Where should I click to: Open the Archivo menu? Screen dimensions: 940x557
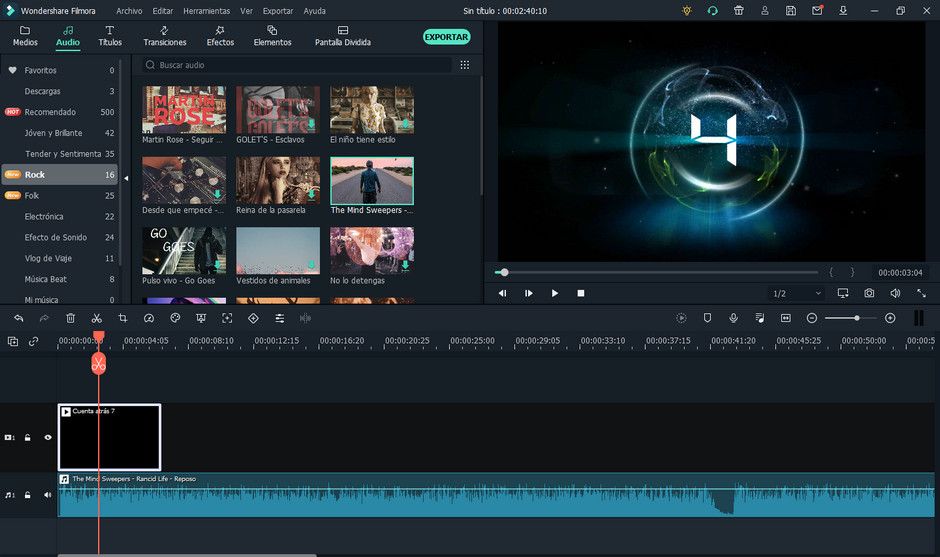click(x=129, y=11)
